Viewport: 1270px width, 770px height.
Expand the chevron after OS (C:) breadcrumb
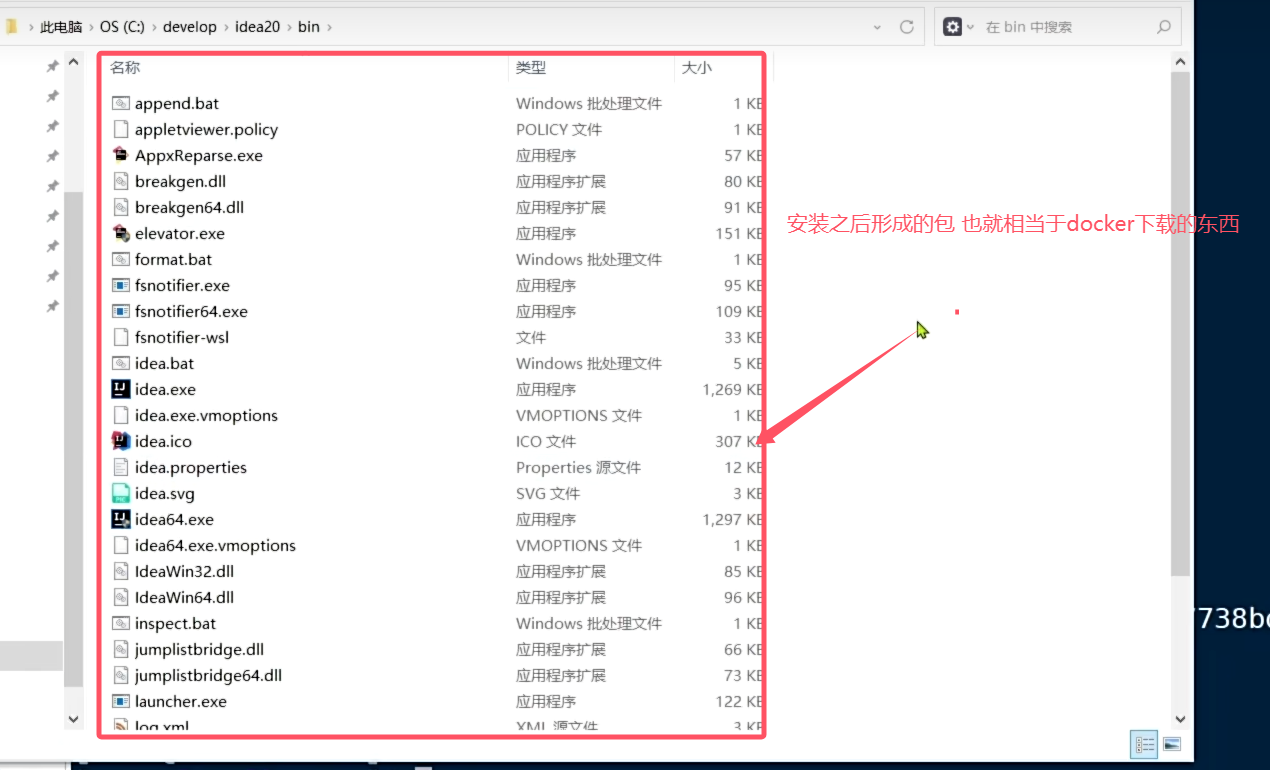tap(156, 27)
